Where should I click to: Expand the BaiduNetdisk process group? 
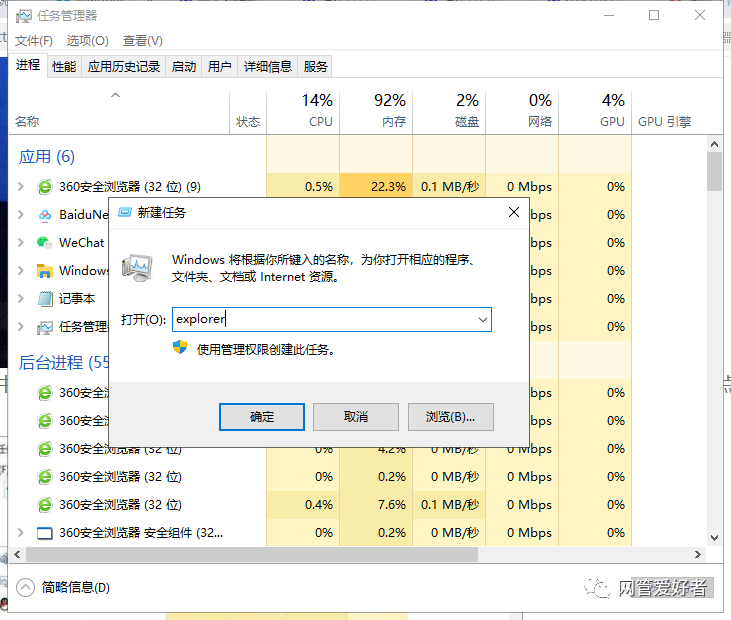(21, 215)
